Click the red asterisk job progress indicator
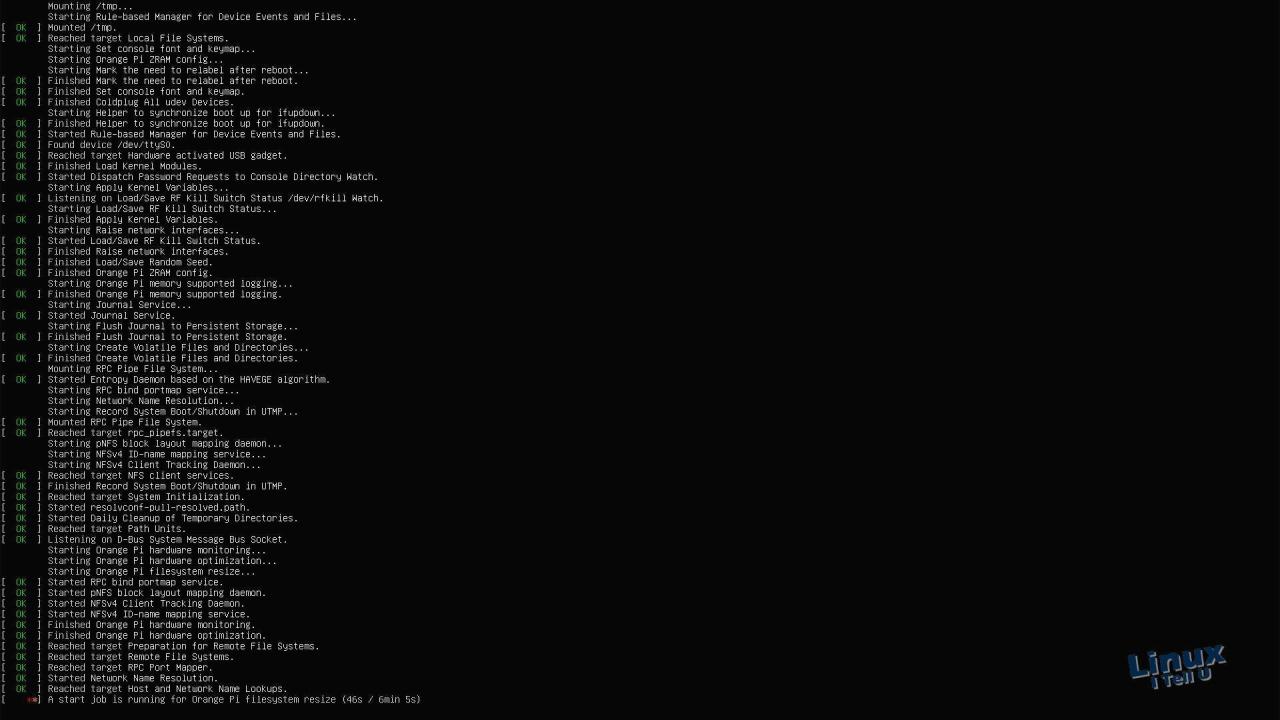Viewport: 1280px width, 720px height. click(33, 700)
